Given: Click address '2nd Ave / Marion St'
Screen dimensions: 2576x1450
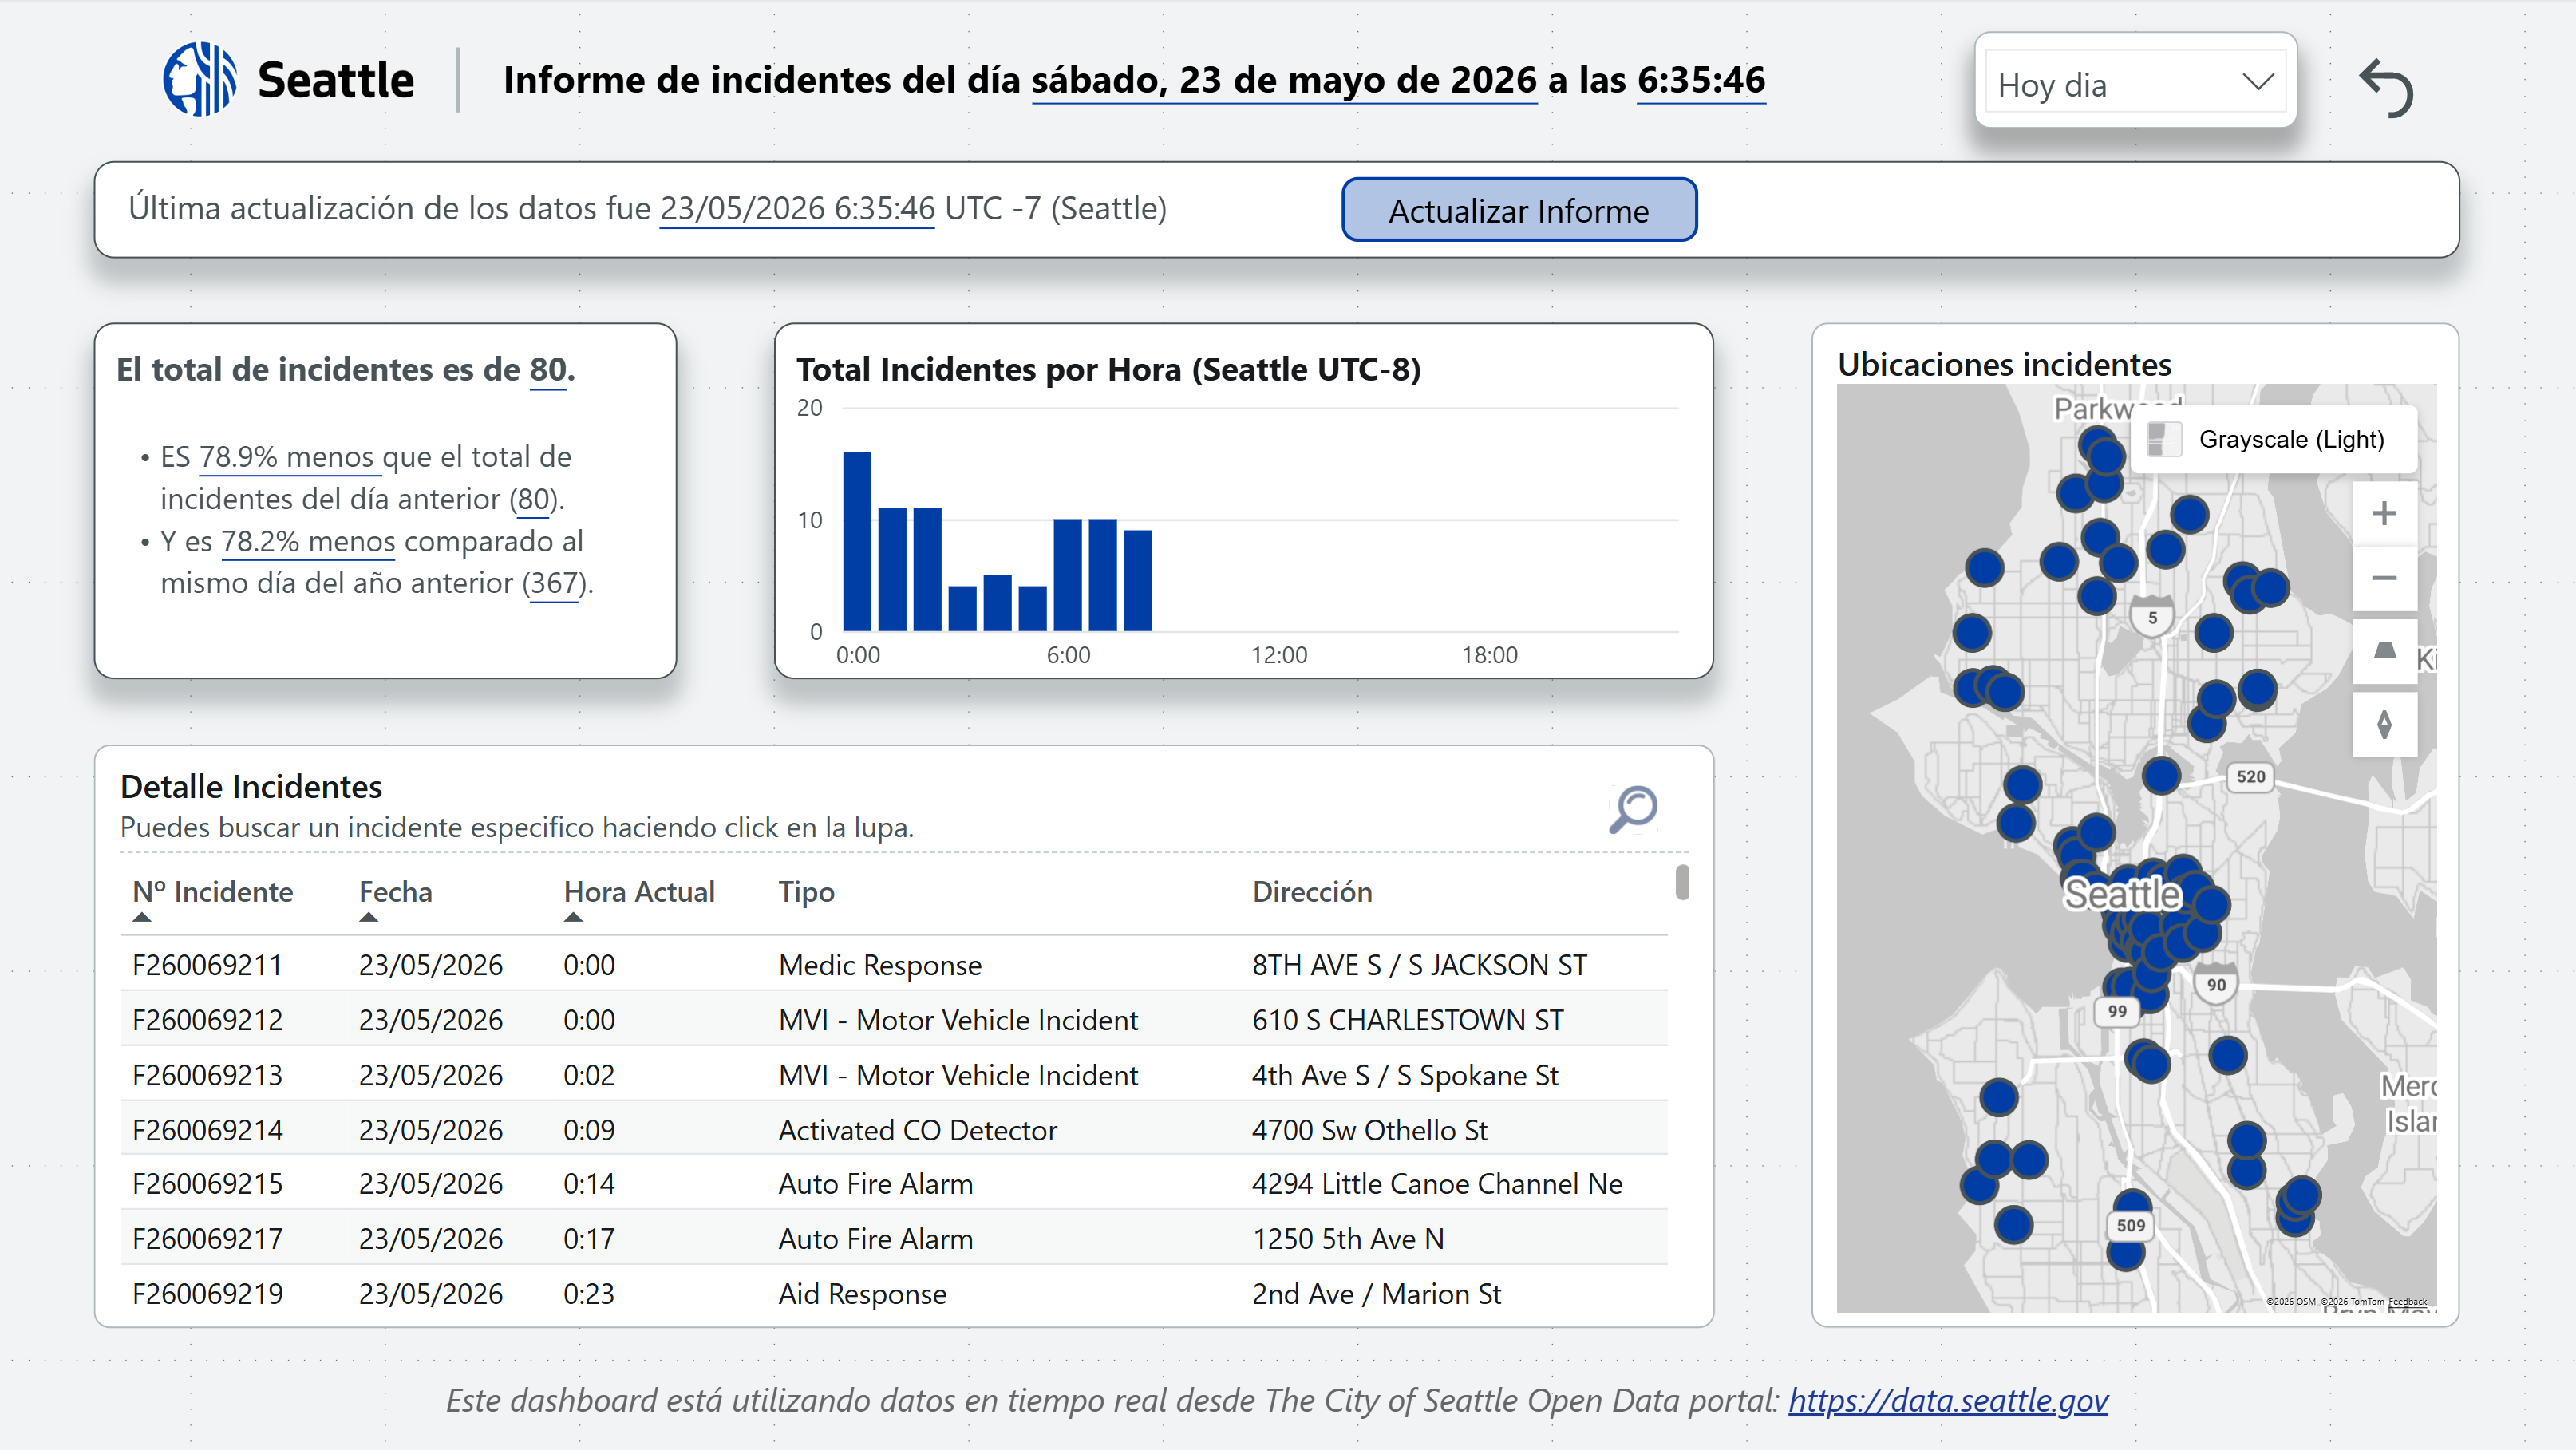Looking at the screenshot, I should point(1376,1294).
